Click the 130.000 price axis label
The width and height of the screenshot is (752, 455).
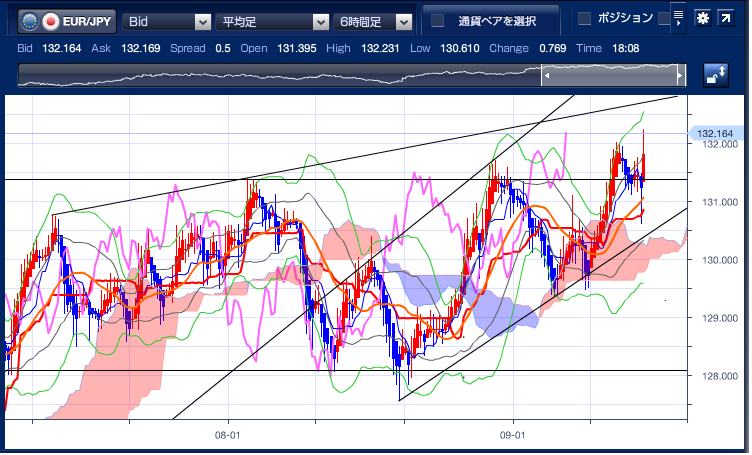(719, 260)
